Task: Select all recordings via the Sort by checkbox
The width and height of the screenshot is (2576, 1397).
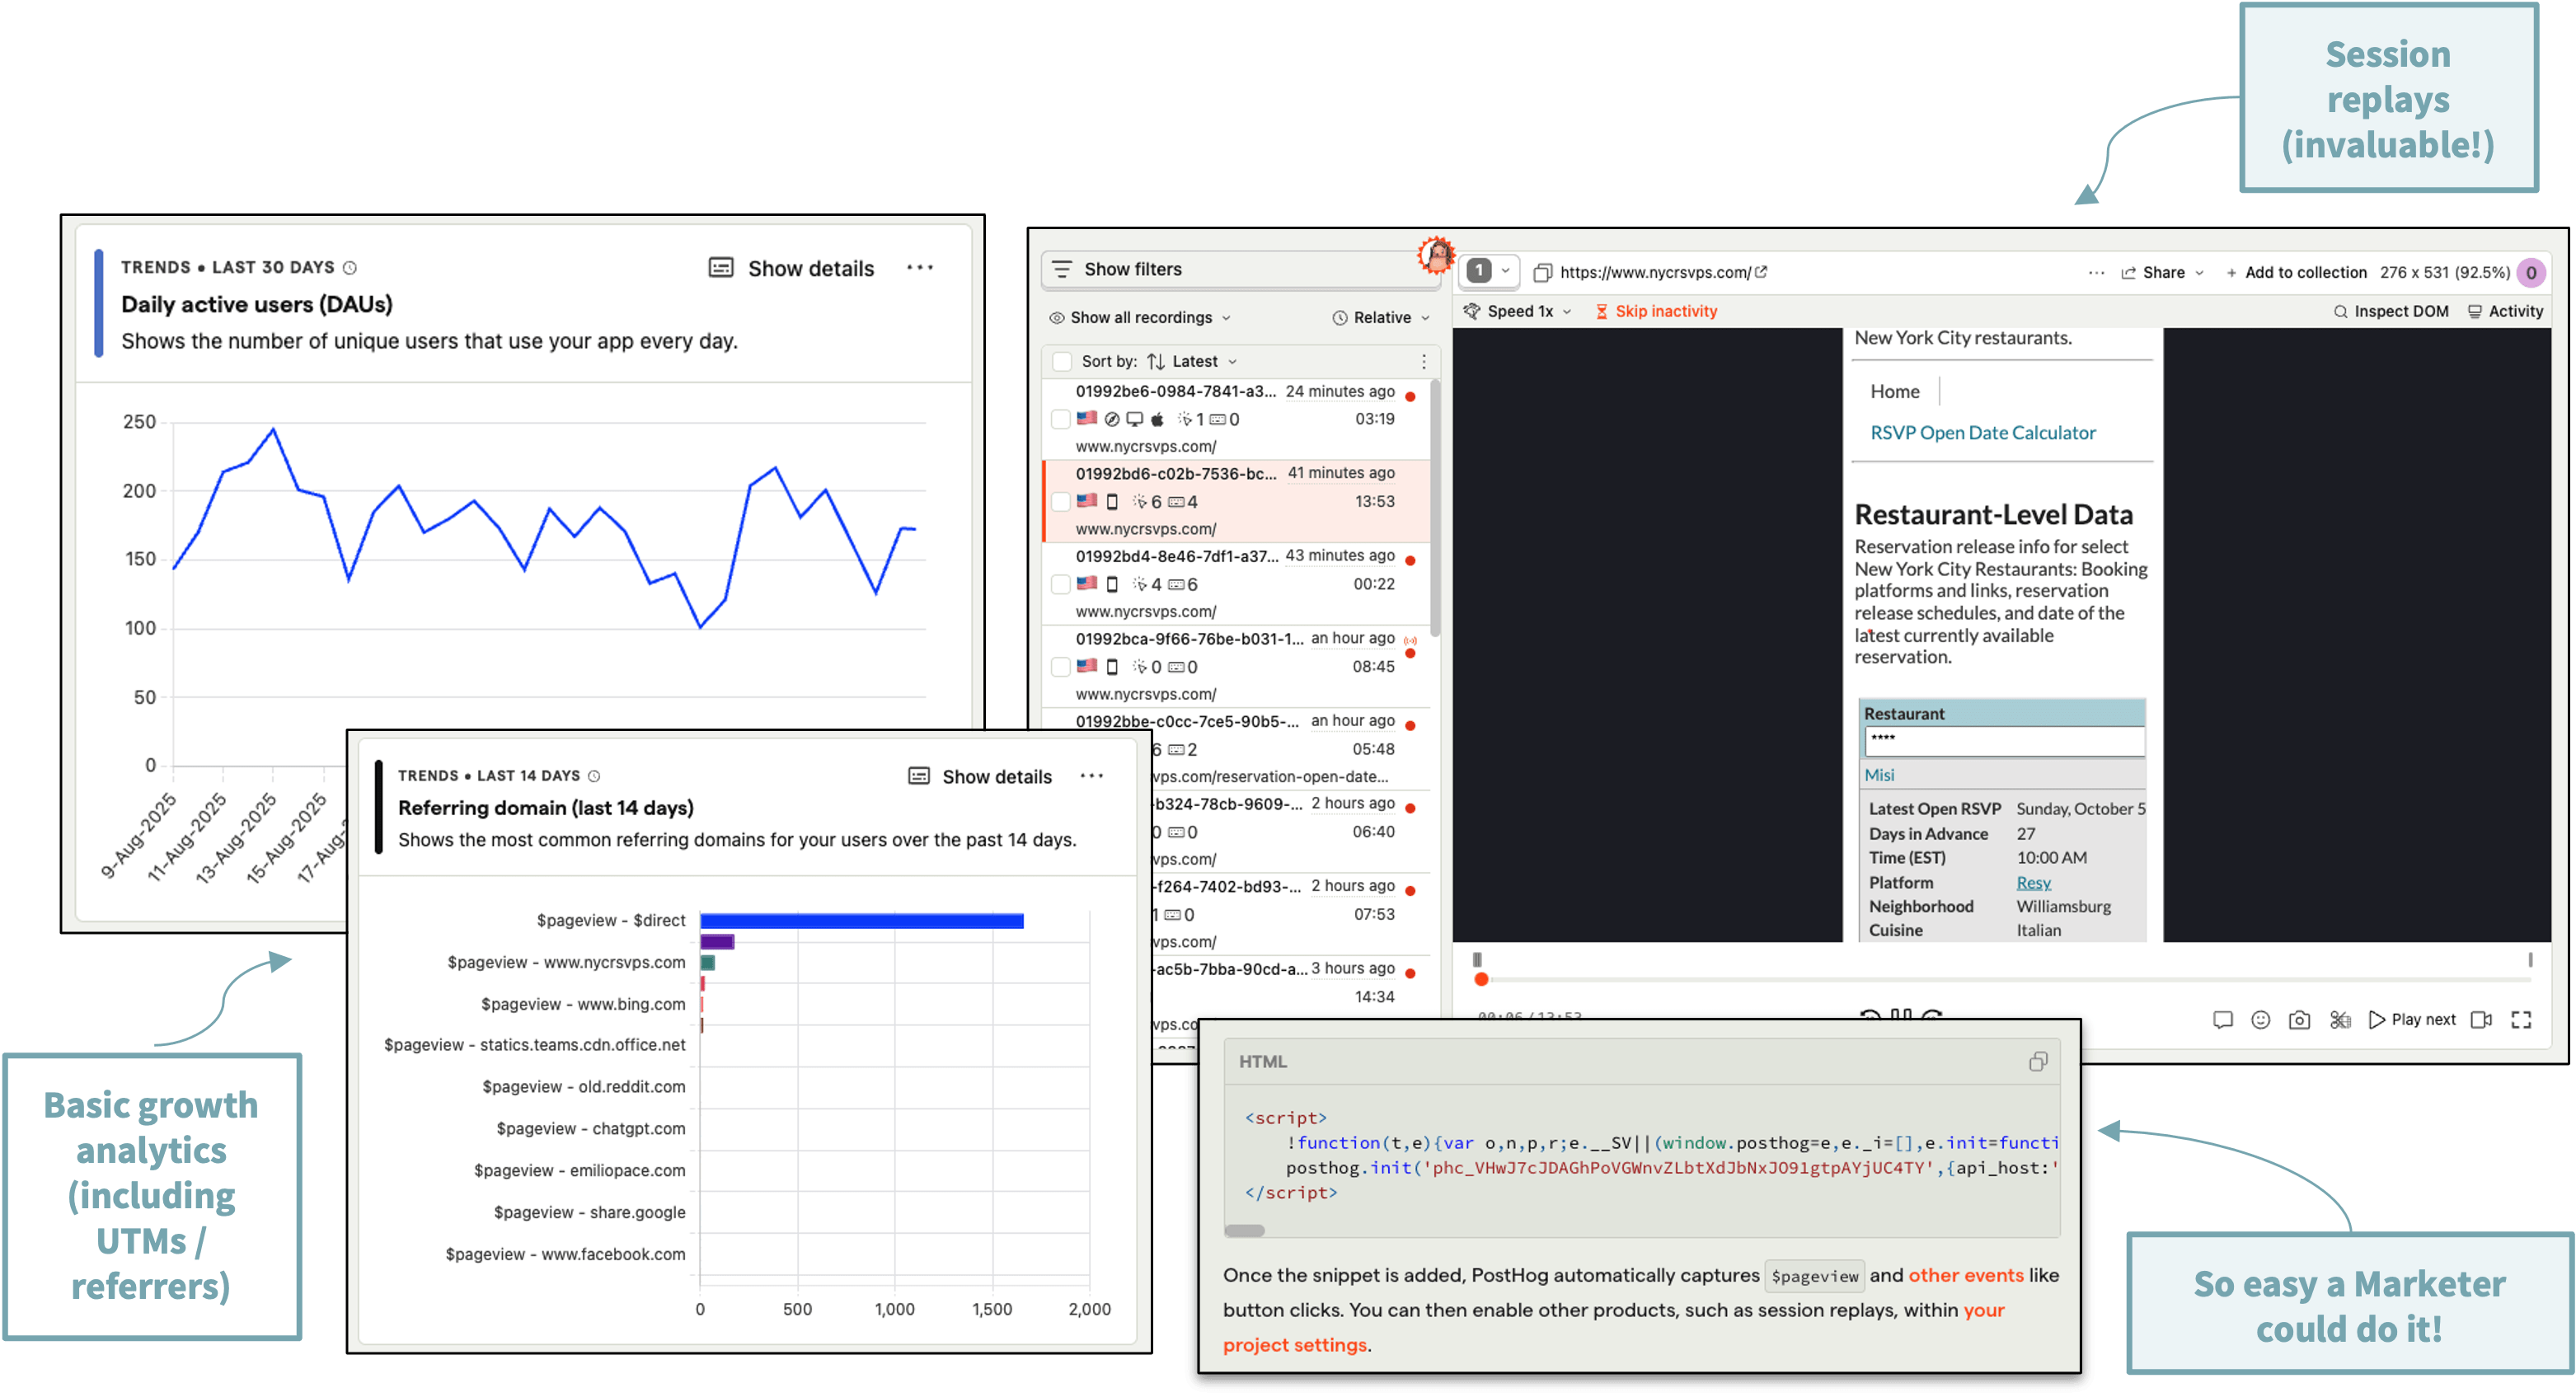Action: 1061,361
